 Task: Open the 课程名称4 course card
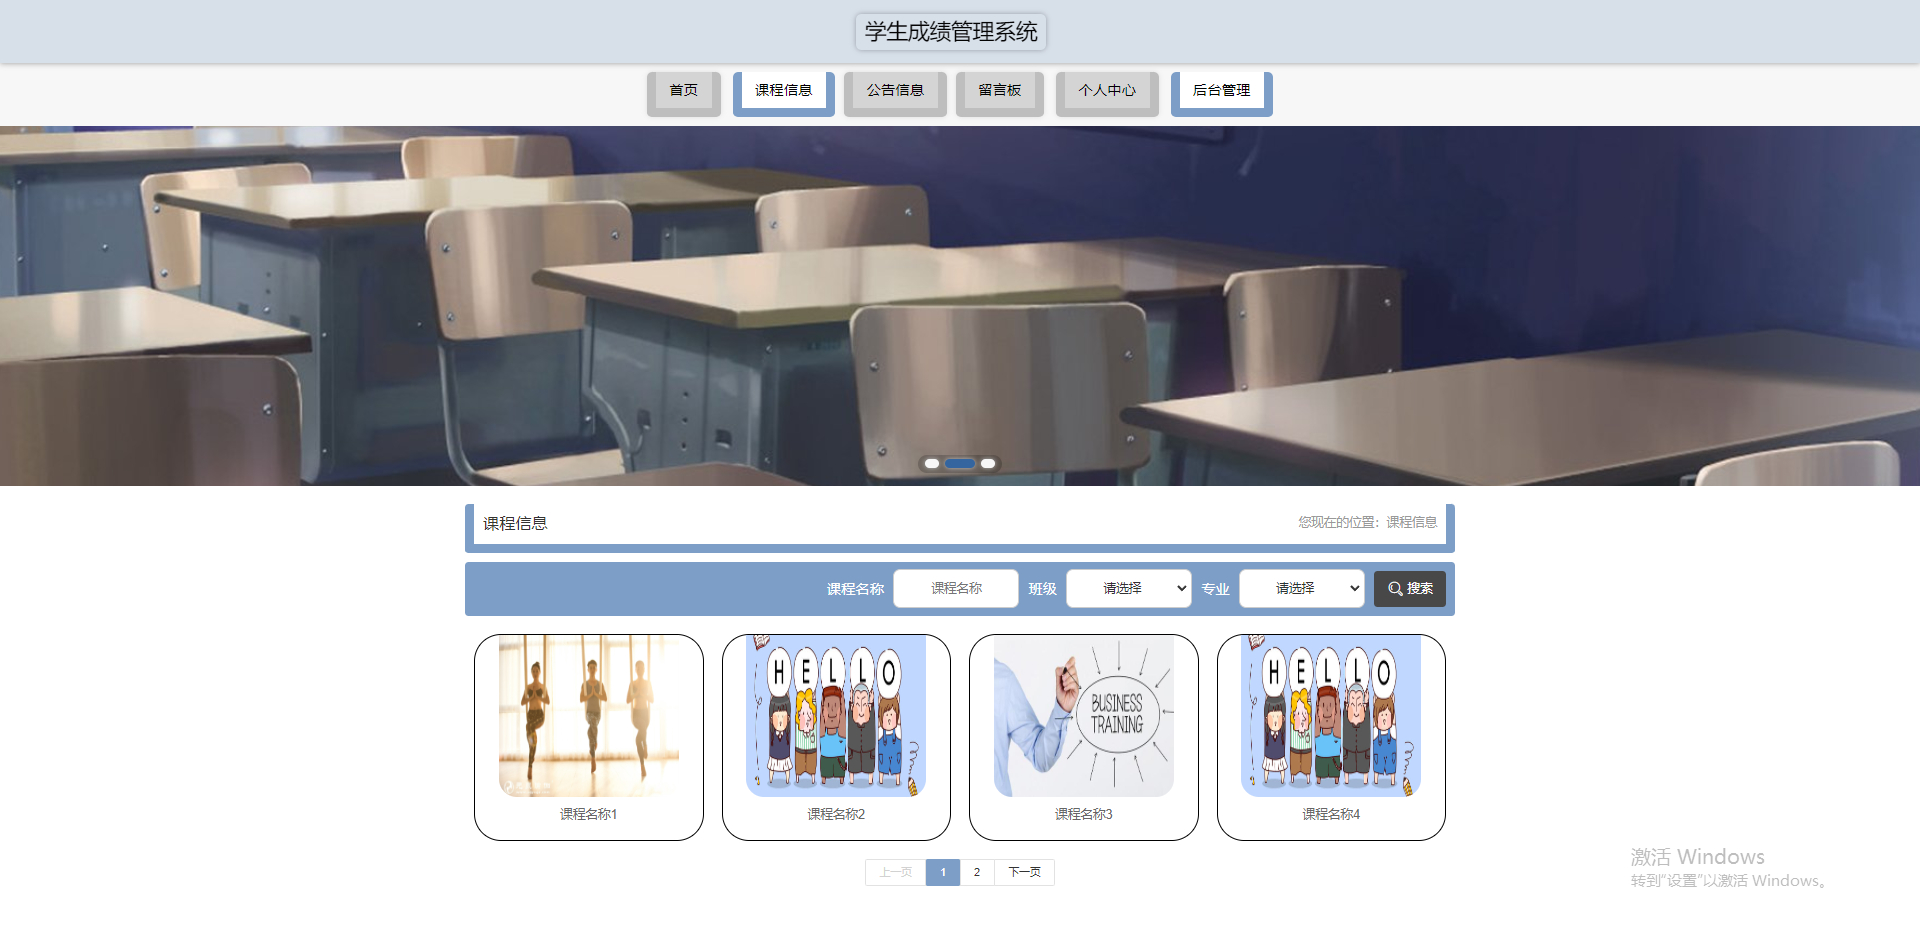click(1330, 737)
